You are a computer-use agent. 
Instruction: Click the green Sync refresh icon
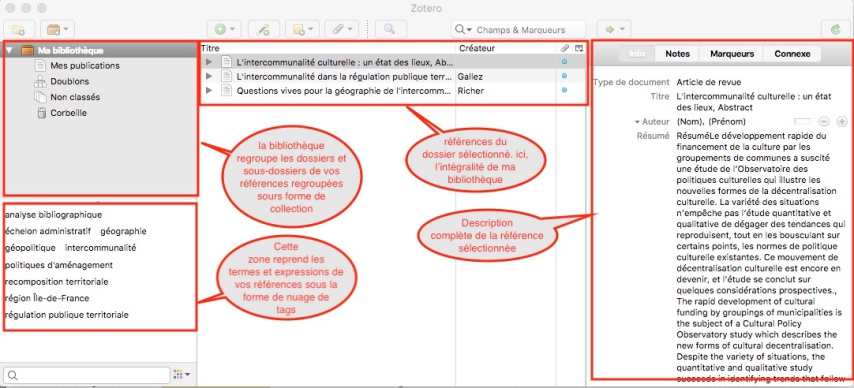pyautogui.click(x=835, y=29)
